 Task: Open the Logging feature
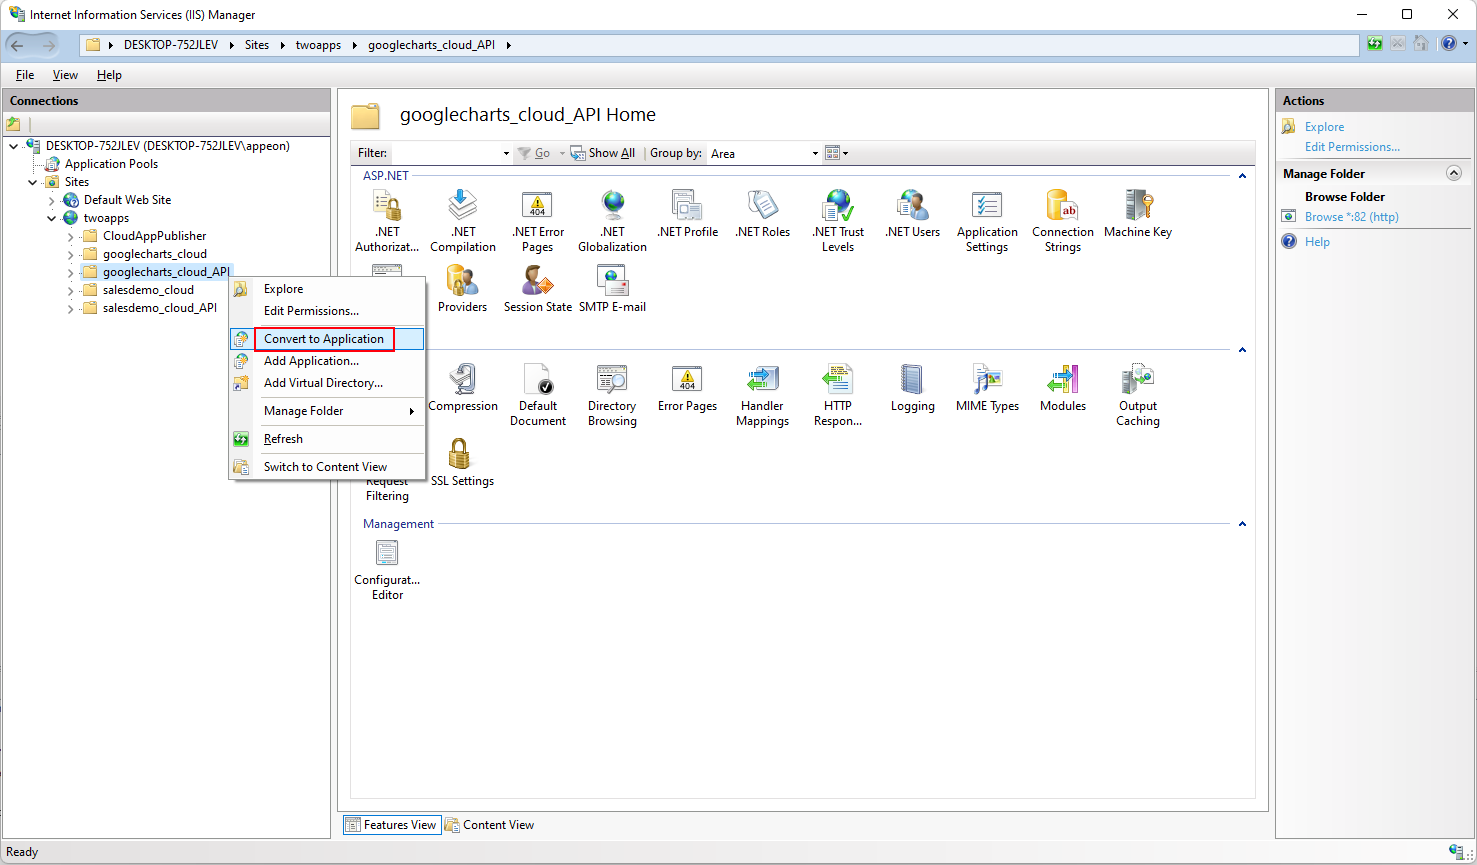pos(912,389)
